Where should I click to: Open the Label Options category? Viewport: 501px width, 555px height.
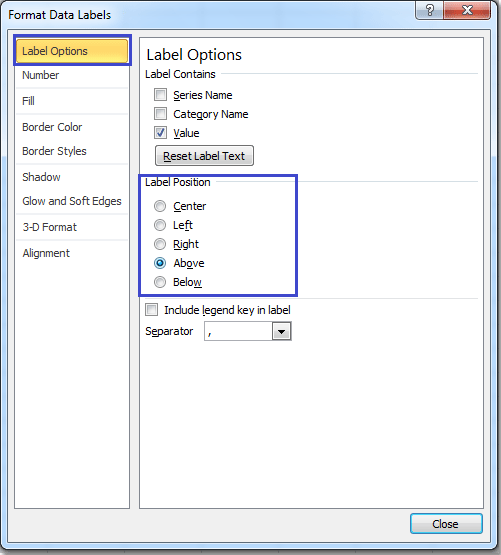pyautogui.click(x=72, y=51)
